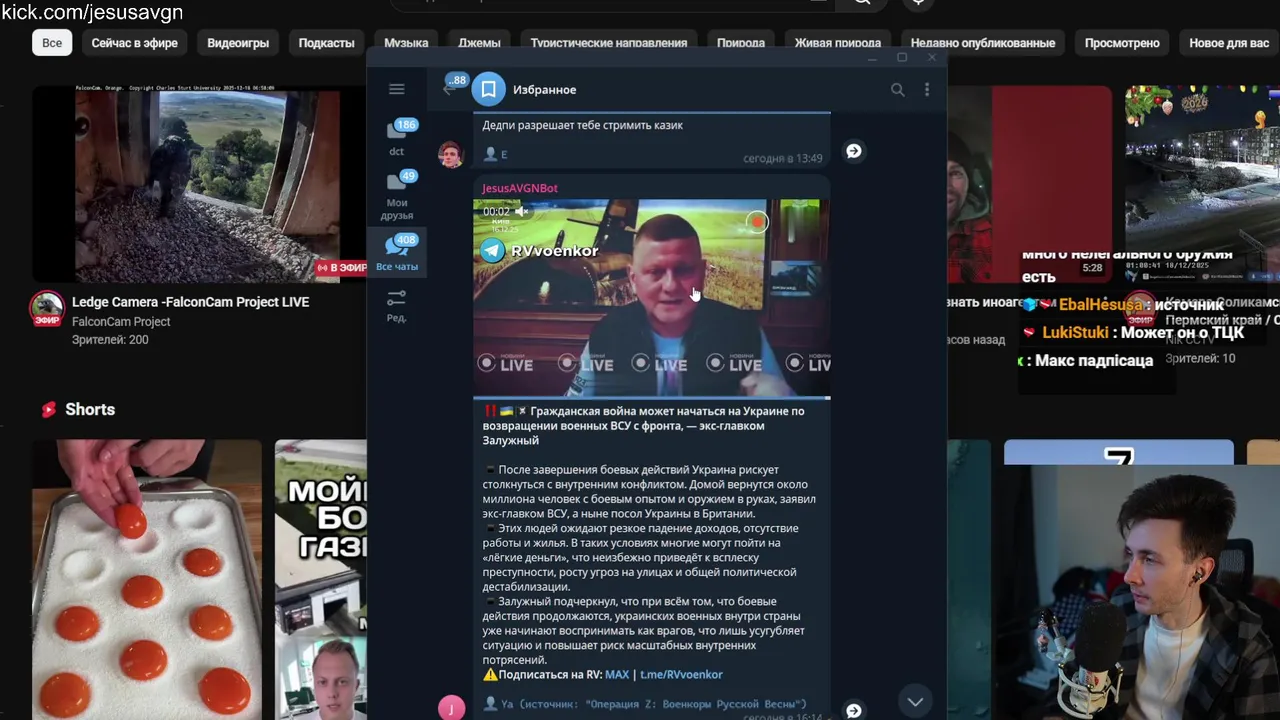Open the JesusAVGNBot sender name
Image resolution: width=1280 pixels, height=720 pixels.
(x=520, y=188)
